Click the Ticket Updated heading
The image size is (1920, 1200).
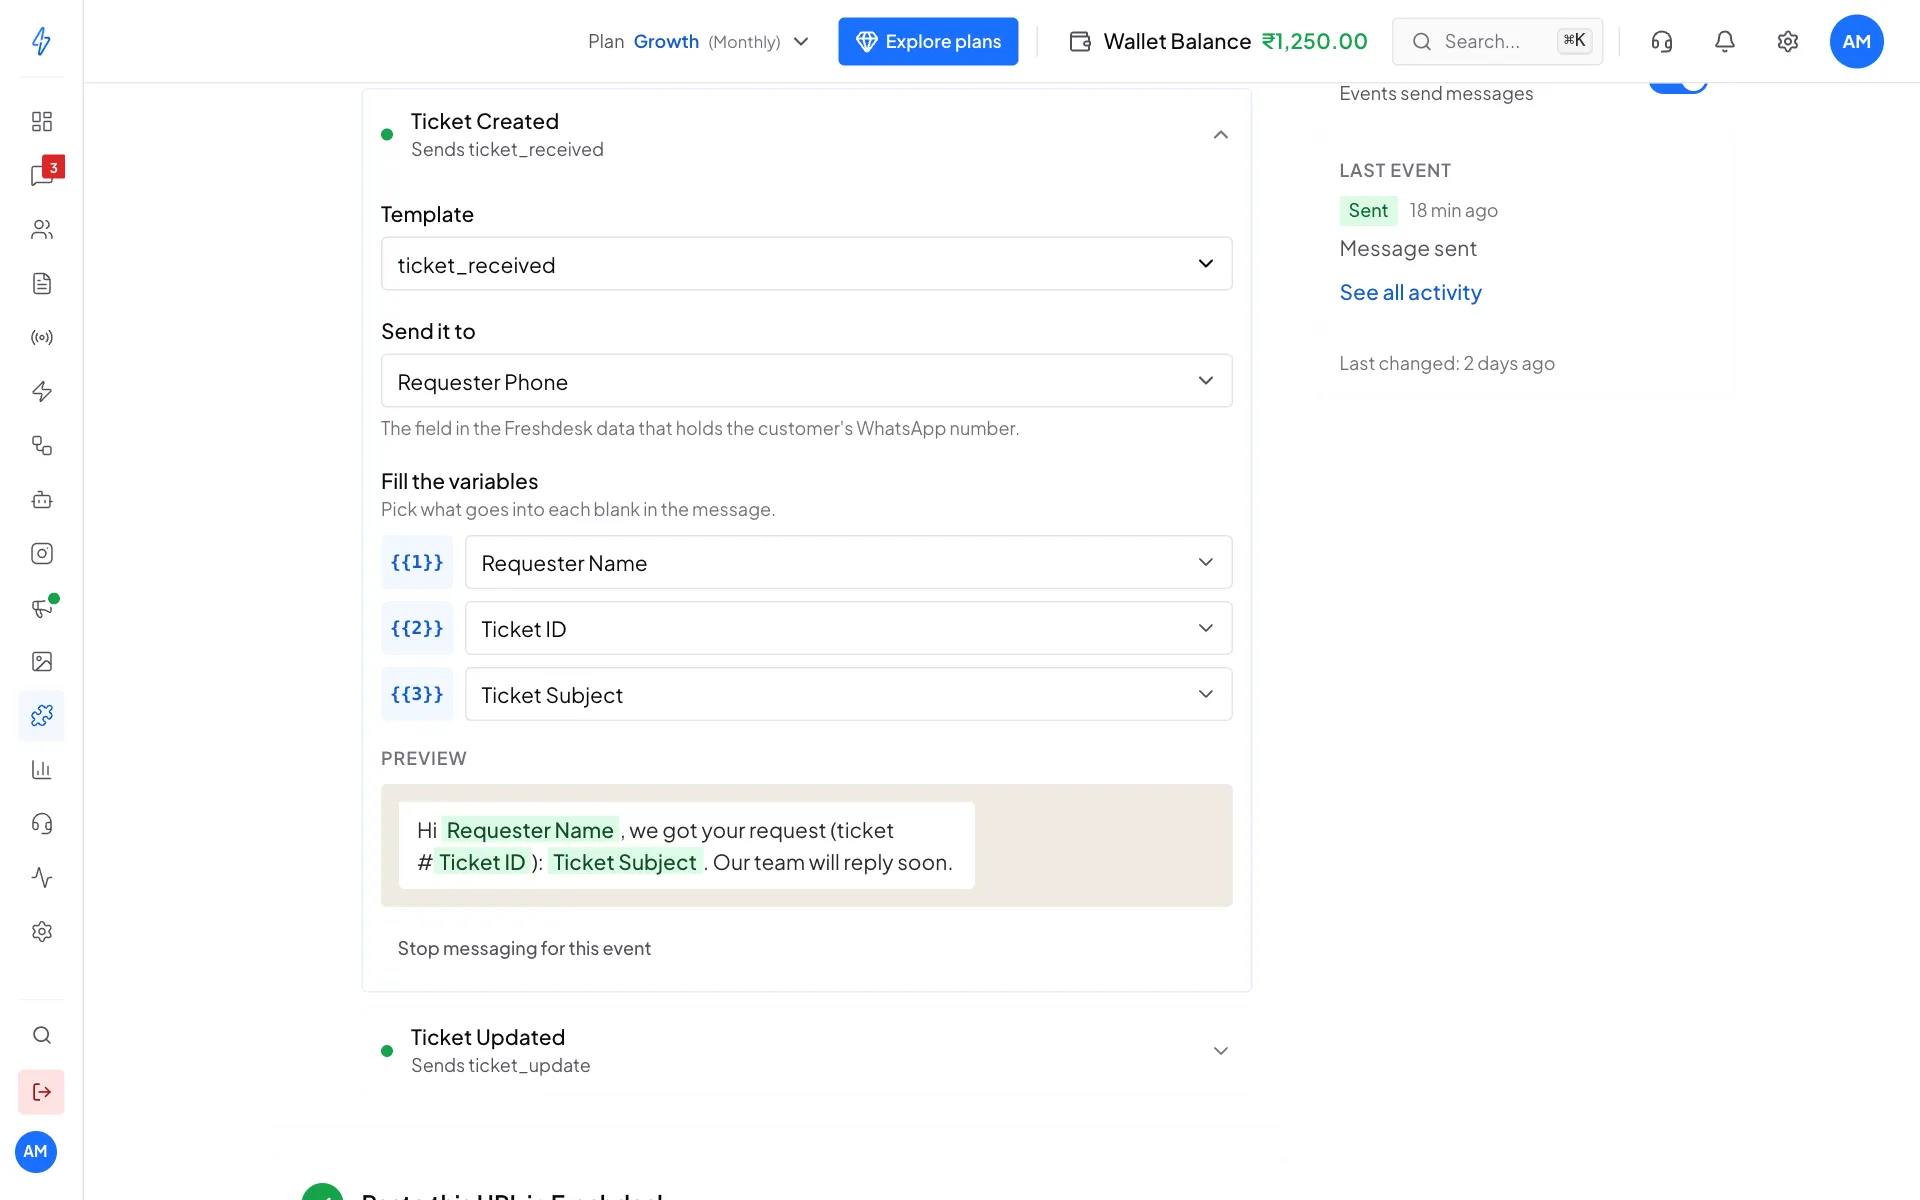click(x=488, y=1037)
